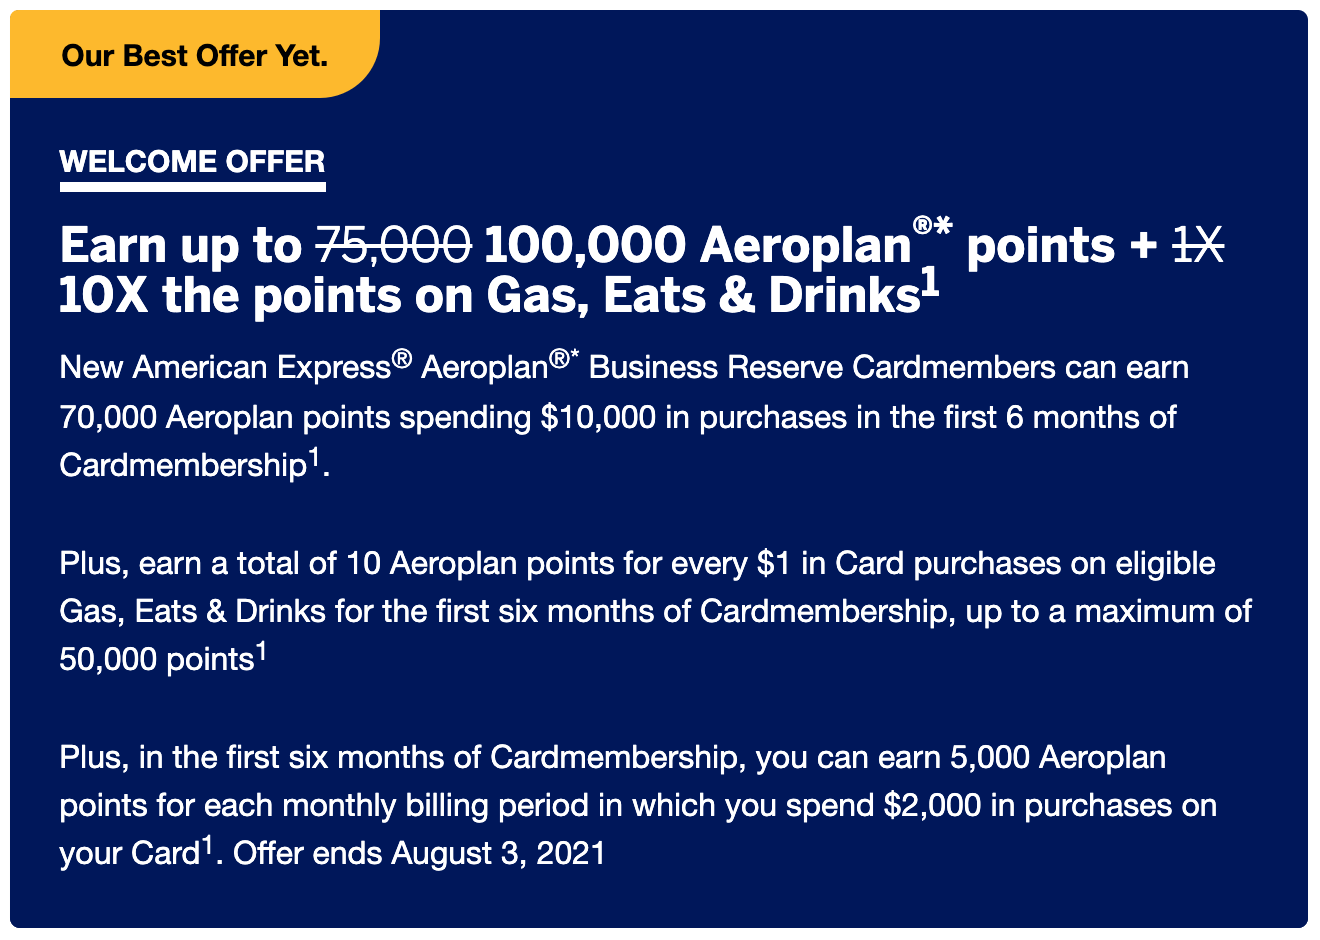Open footnote 1 after "Cardmembership" in first paragraph

313,458
